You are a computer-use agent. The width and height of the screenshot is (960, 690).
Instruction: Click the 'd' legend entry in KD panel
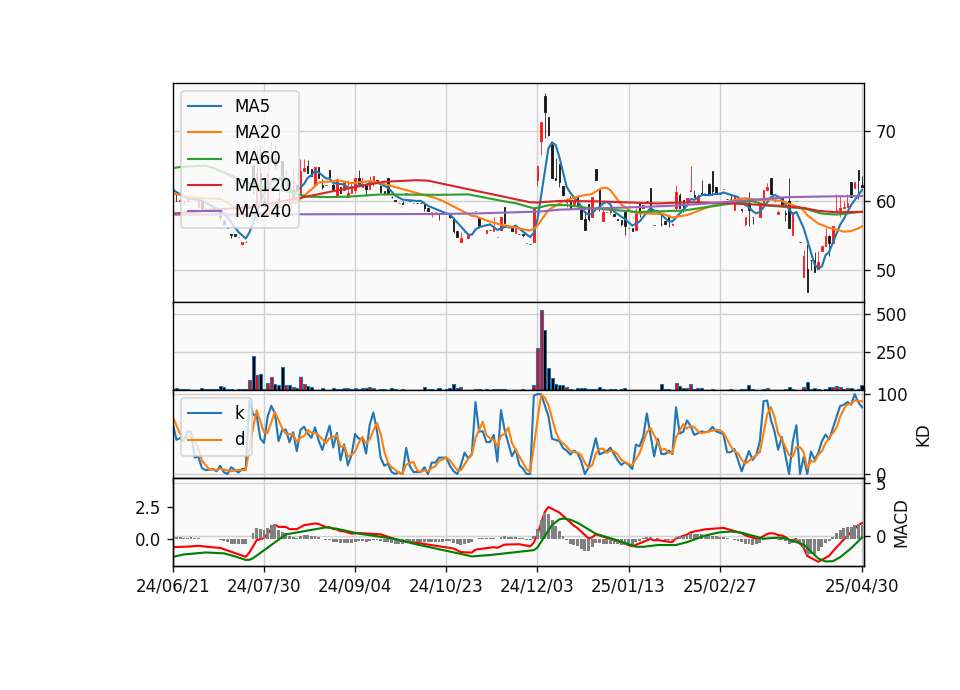240,438
